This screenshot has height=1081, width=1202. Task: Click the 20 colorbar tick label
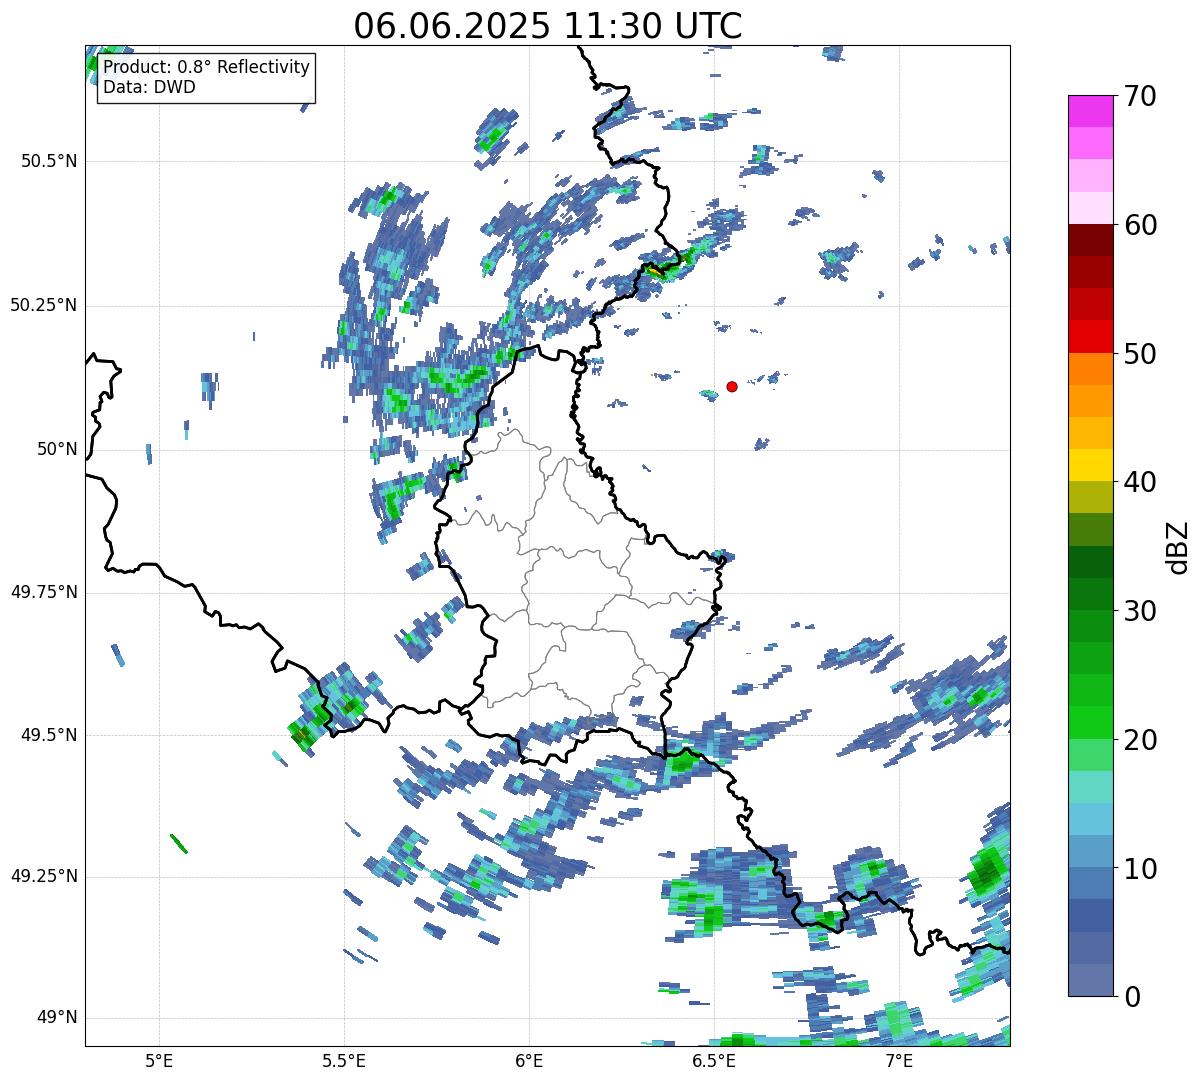click(1140, 740)
